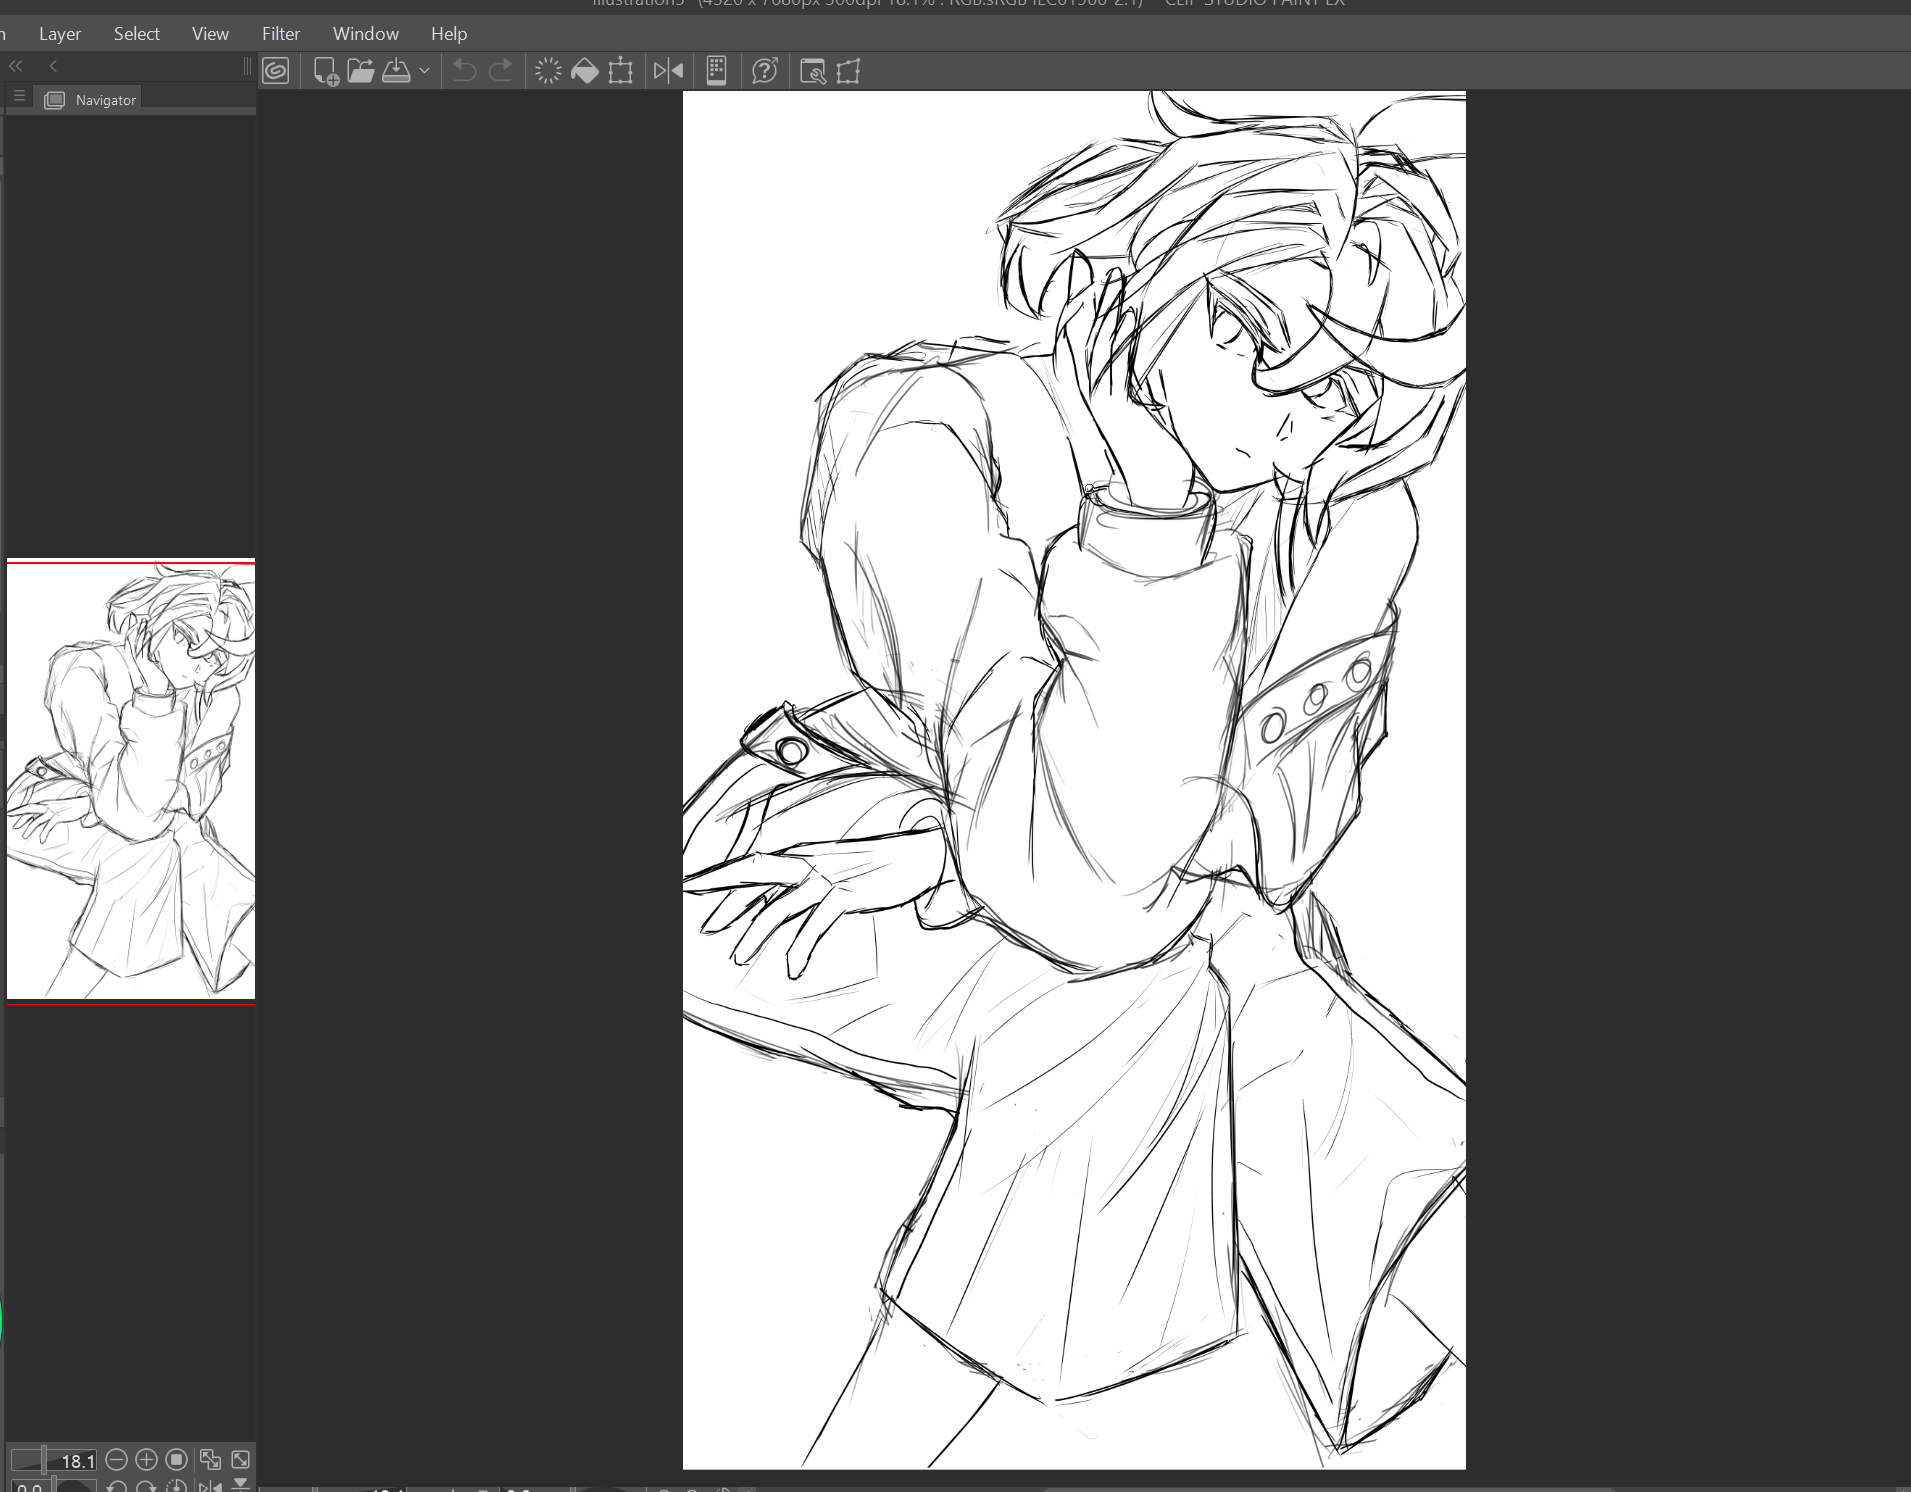
Task: Fit canvas to screen icon
Action: [x=210, y=1460]
